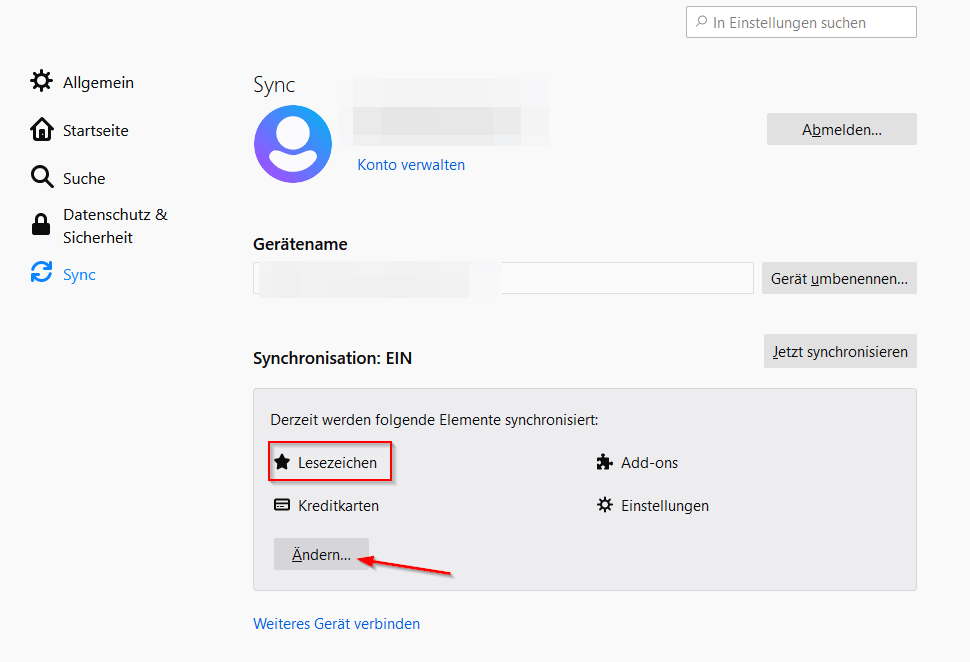Open the Ändern... sync options button
The height and width of the screenshot is (662, 970).
pyautogui.click(x=321, y=555)
